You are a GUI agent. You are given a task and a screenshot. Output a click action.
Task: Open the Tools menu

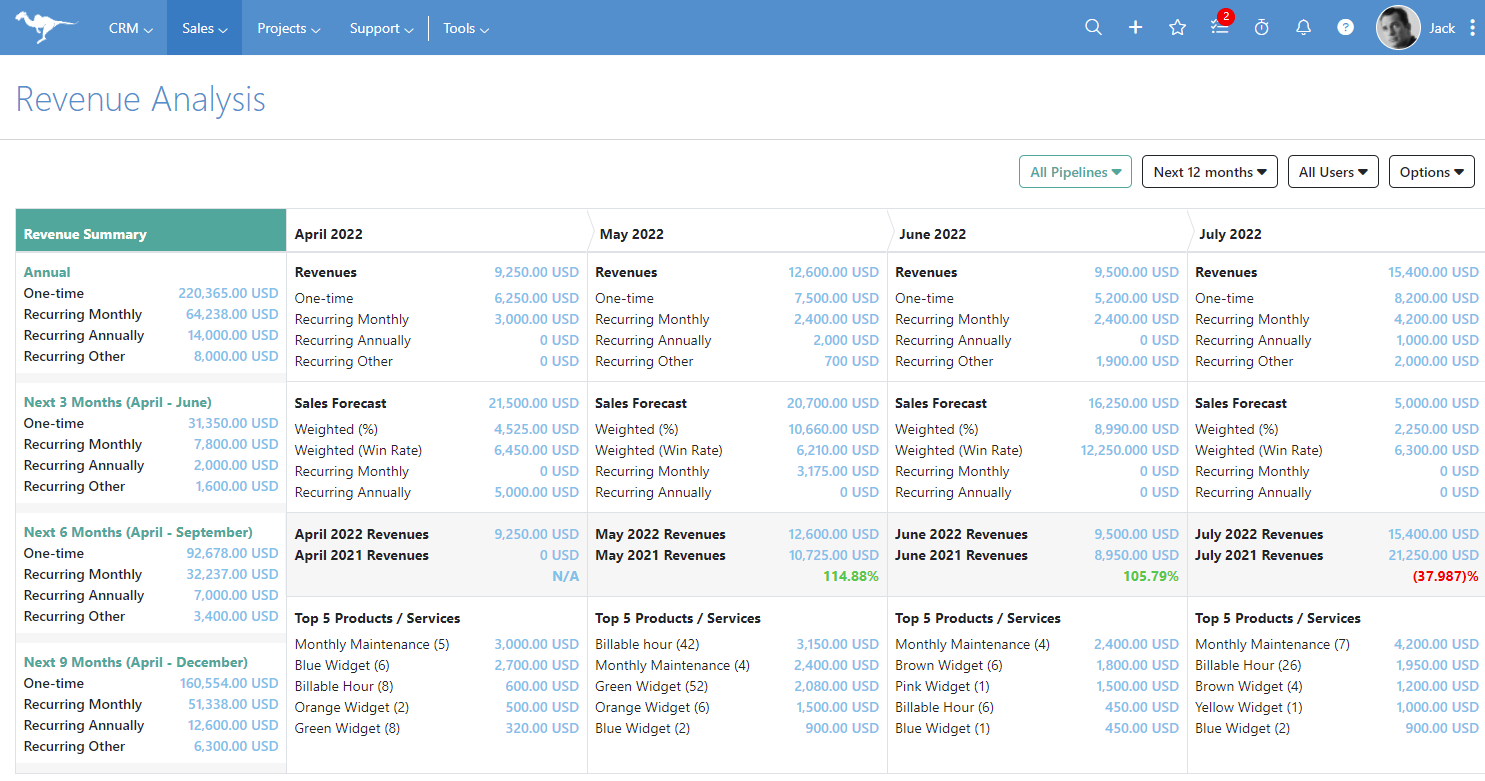[465, 28]
